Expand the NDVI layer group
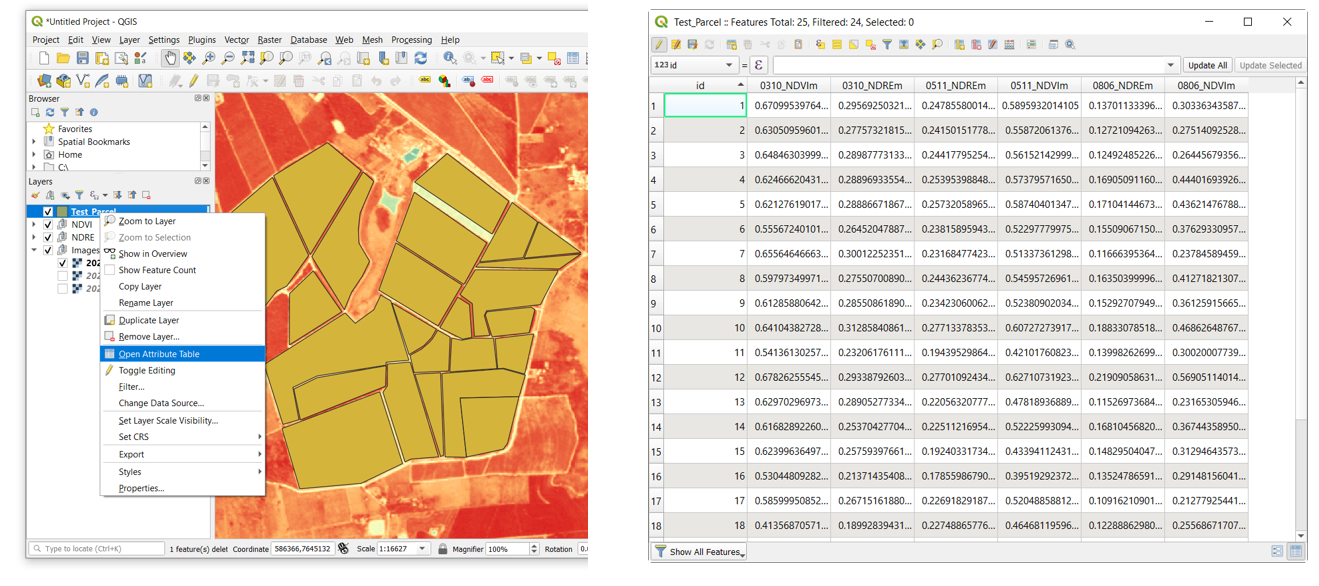This screenshot has height=586, width=1319. (x=35, y=225)
